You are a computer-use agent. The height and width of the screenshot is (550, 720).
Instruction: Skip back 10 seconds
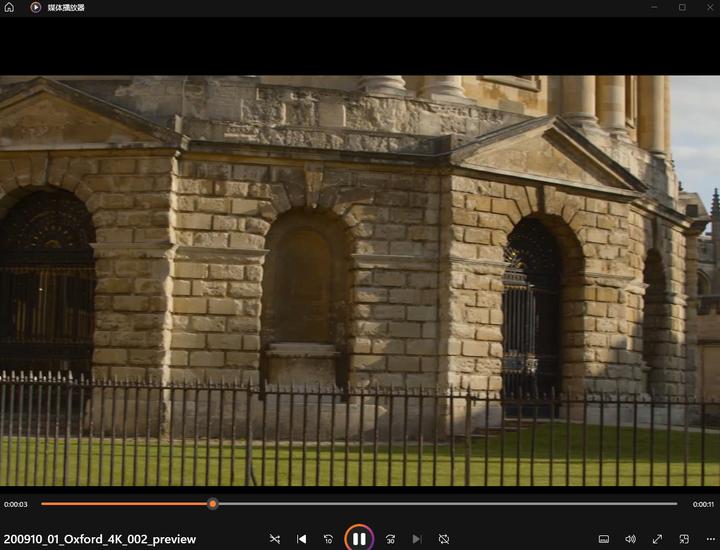click(328, 539)
